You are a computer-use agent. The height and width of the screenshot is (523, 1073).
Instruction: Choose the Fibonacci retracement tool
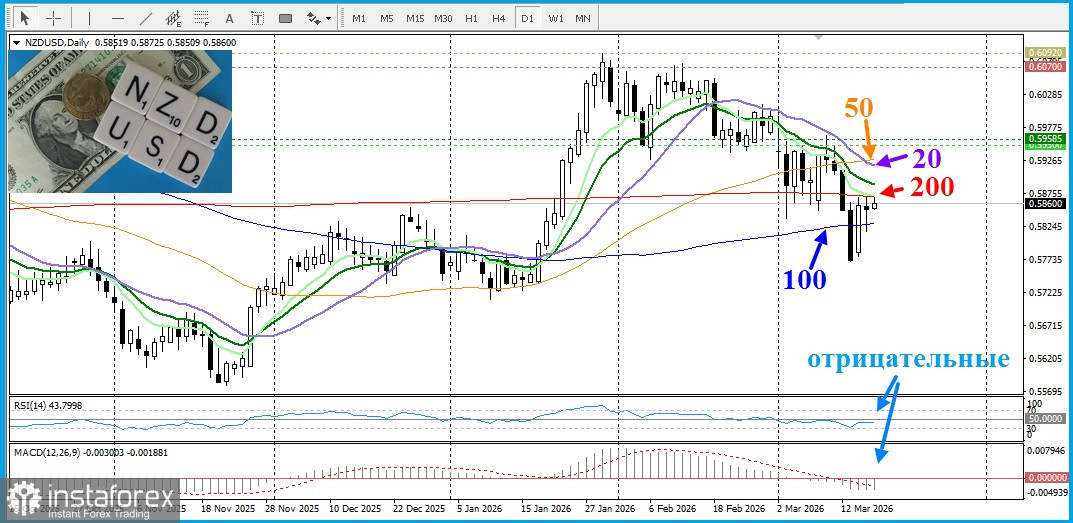pyautogui.click(x=202, y=18)
